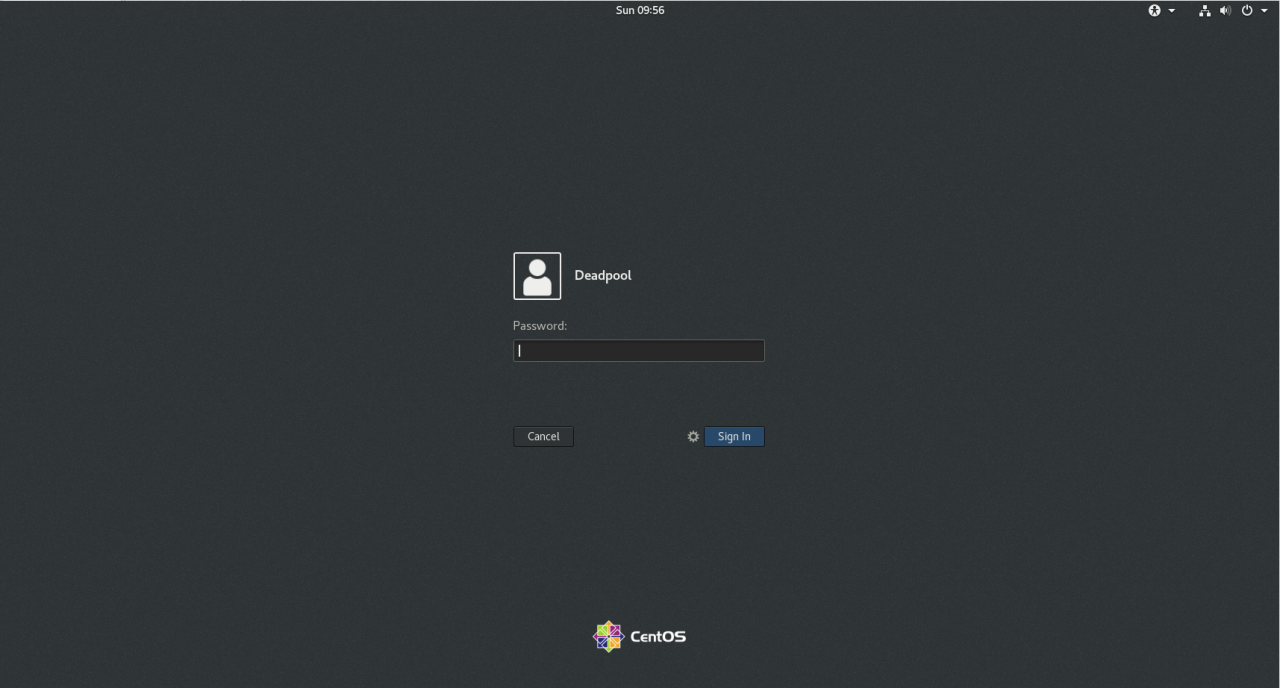Image resolution: width=1280 pixels, height=688 pixels.
Task: Click the CentOS logo
Action: [x=608, y=635]
